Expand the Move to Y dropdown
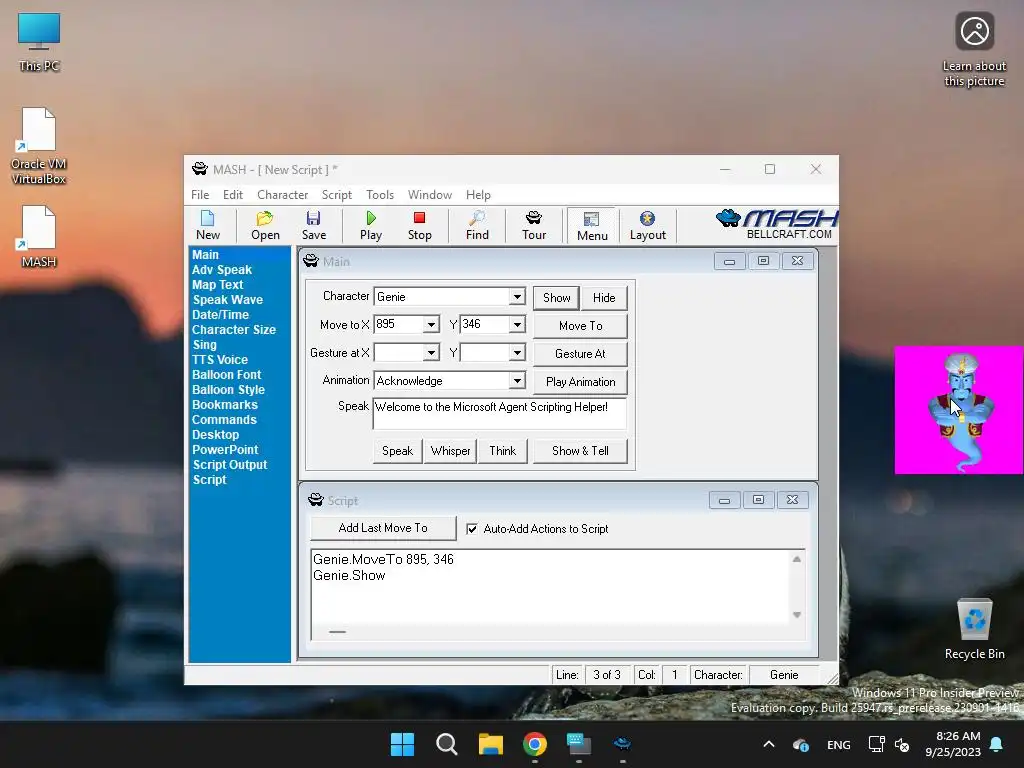The height and width of the screenshot is (768, 1024). 517,325
